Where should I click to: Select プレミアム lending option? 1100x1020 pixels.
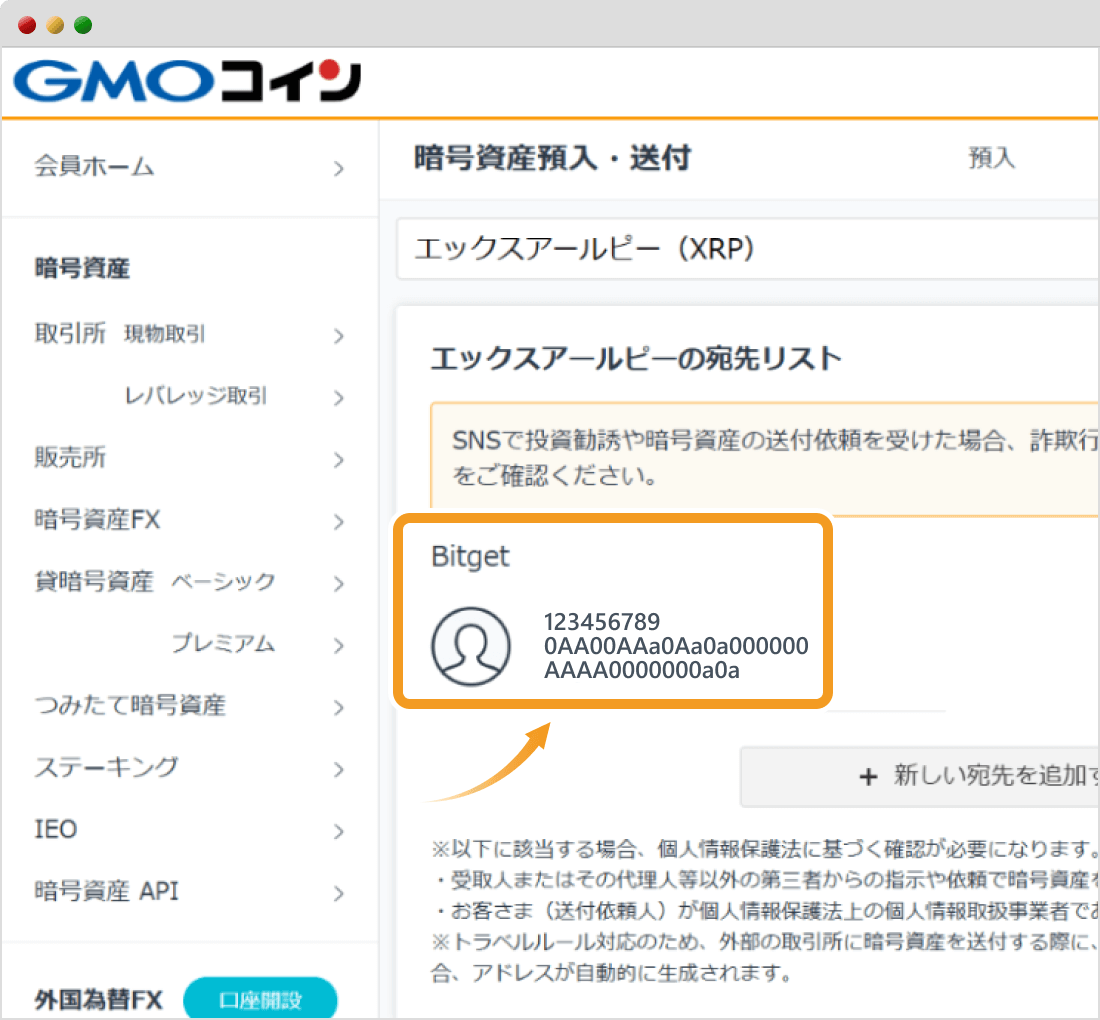[x=222, y=644]
